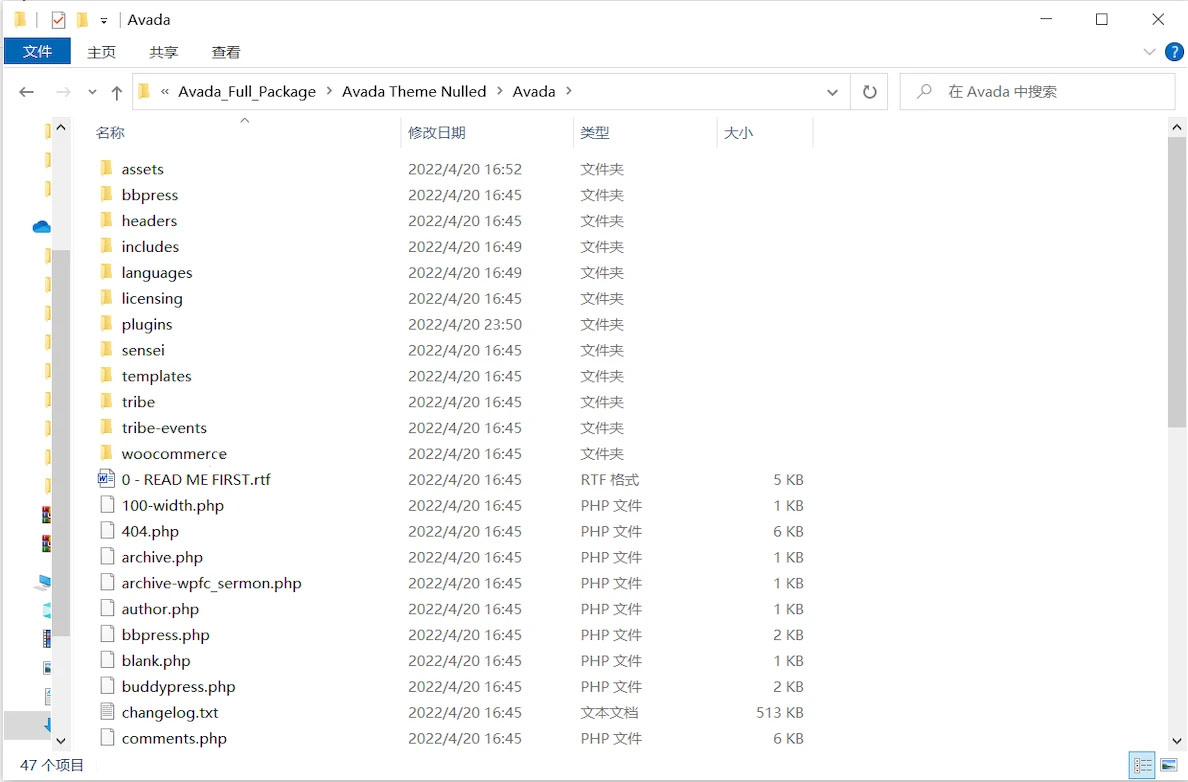Select the 100-width.php file icon

pos(108,505)
